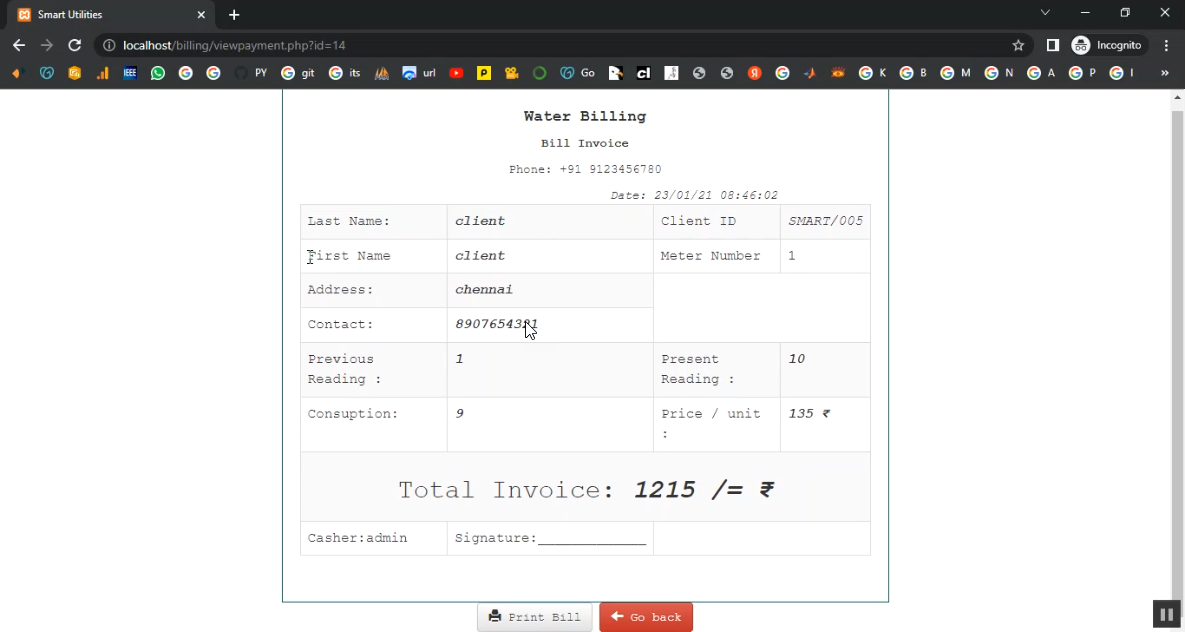Open the tab search dropdown arrow
This screenshot has width=1185, height=632.
[x=1045, y=13]
